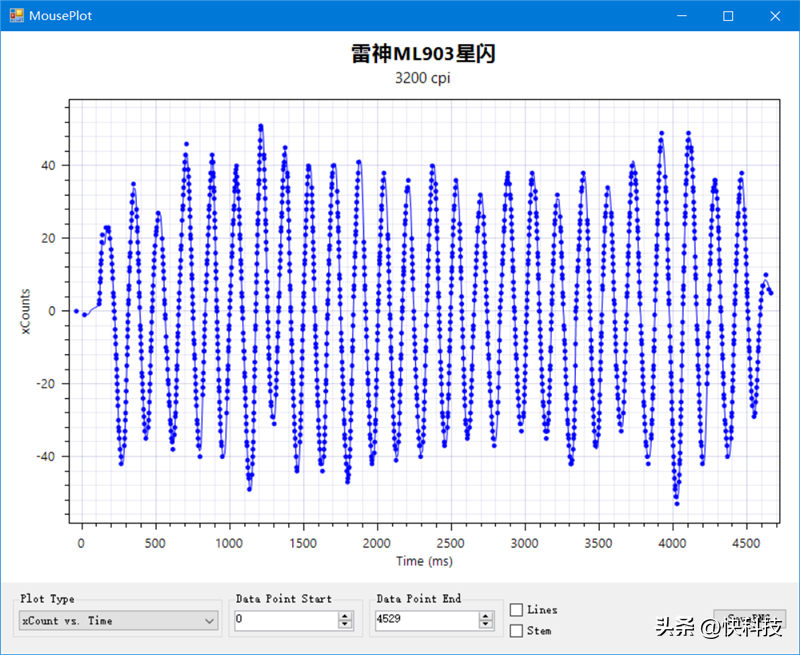Decrease Data Point End with down arrow

click(486, 624)
